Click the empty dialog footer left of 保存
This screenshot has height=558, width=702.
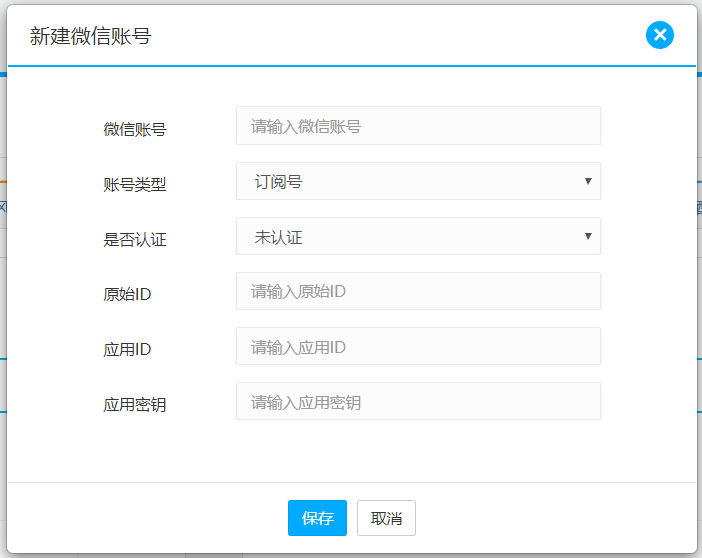coord(150,518)
